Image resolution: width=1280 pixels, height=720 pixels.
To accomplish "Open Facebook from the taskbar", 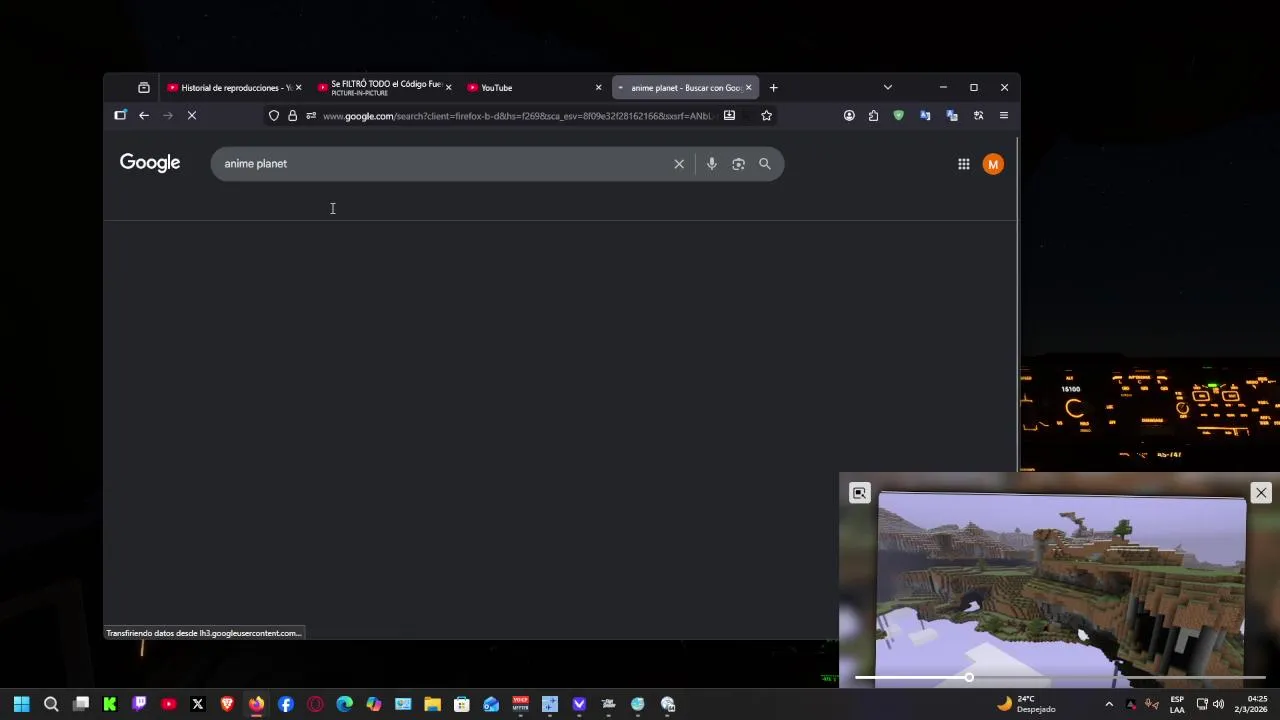I will [286, 704].
